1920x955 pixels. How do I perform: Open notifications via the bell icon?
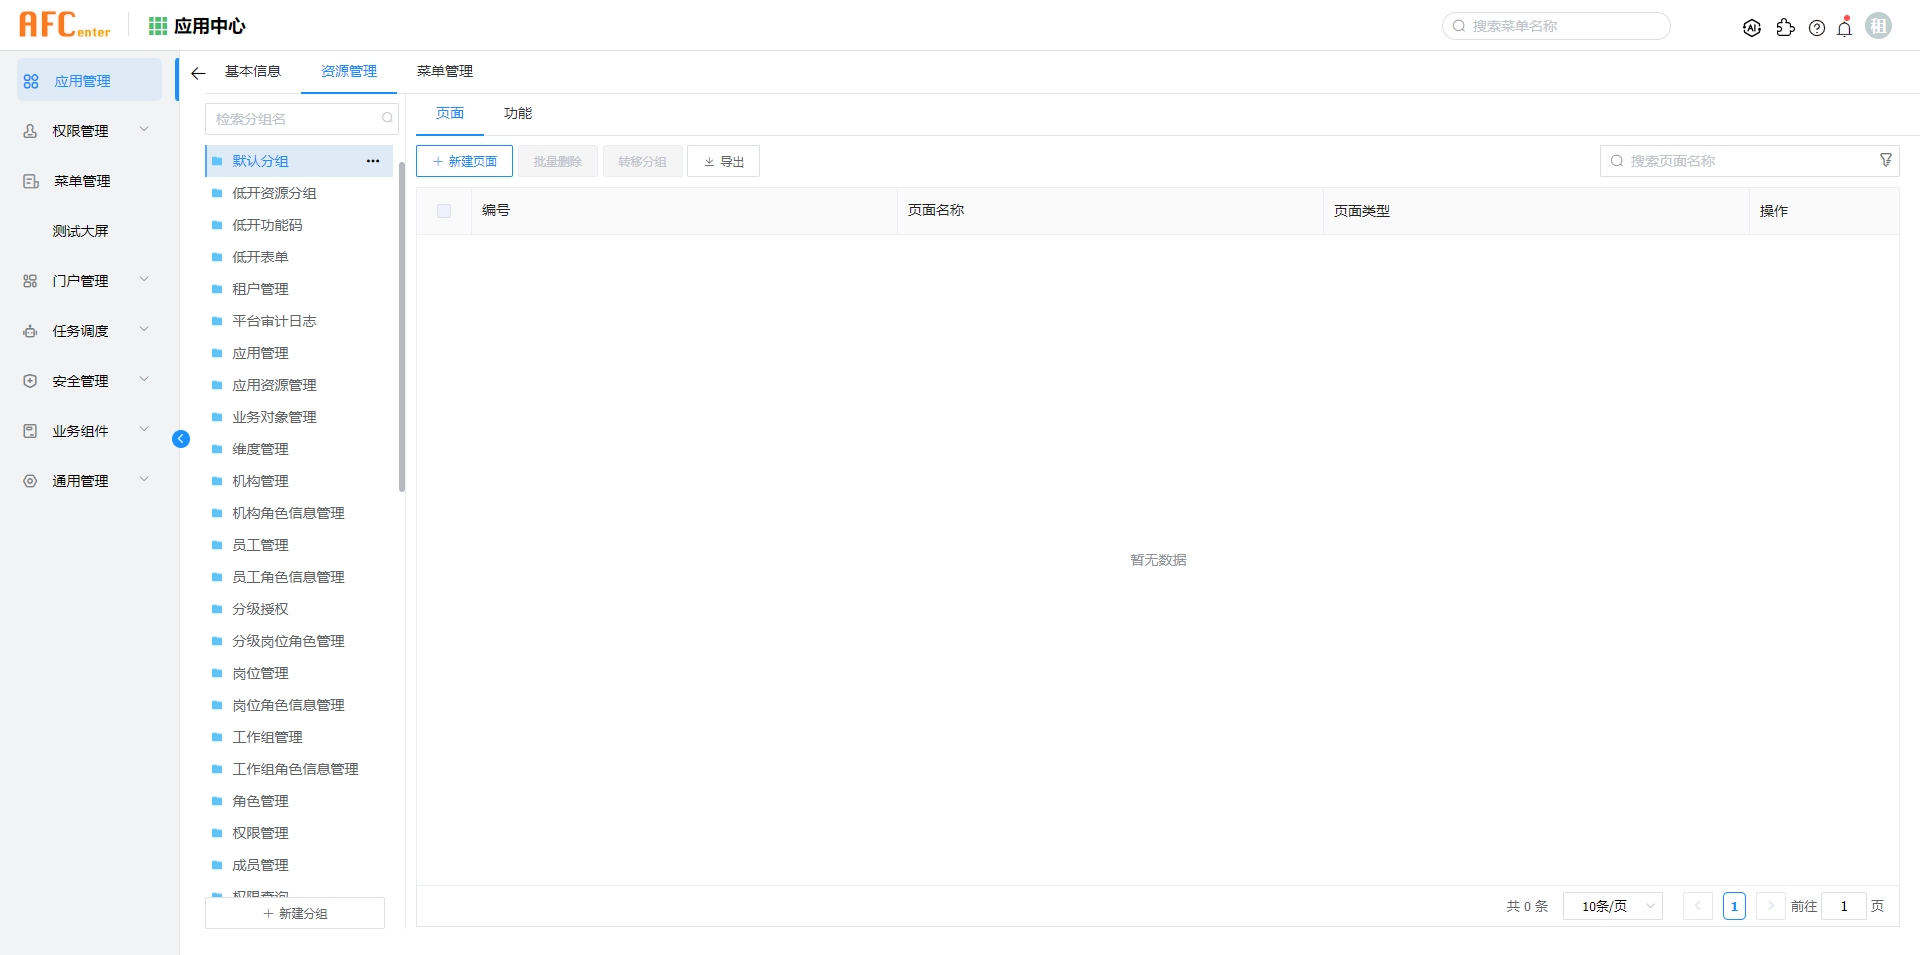tap(1843, 28)
